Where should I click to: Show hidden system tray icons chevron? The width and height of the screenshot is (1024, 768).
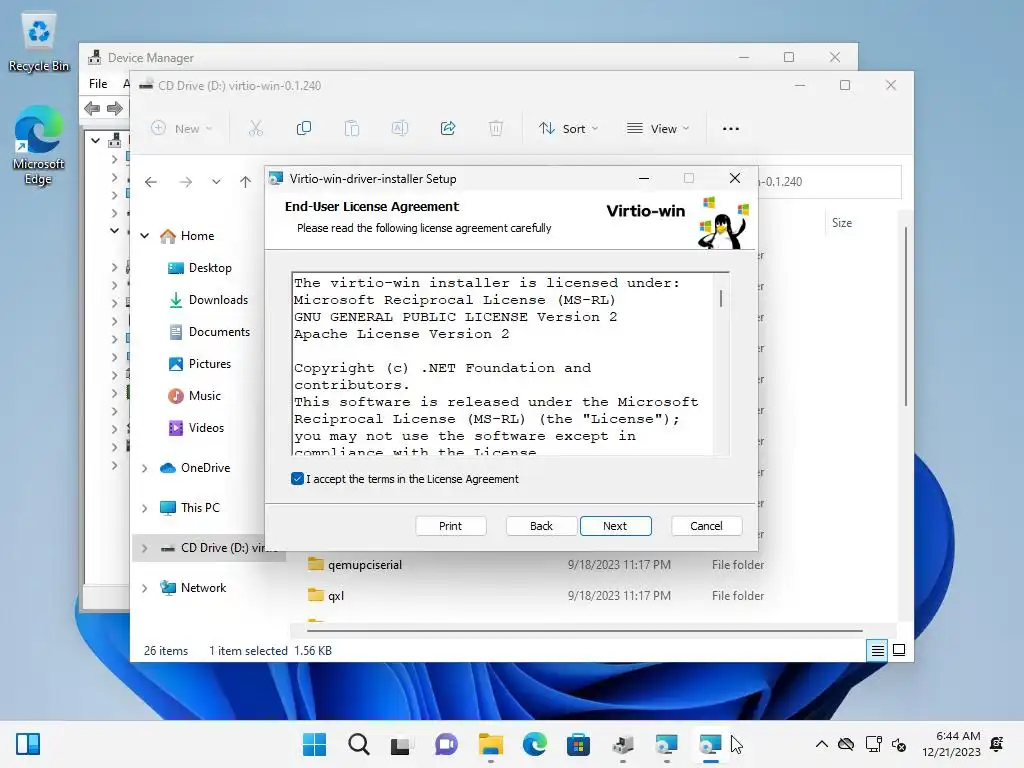(822, 744)
